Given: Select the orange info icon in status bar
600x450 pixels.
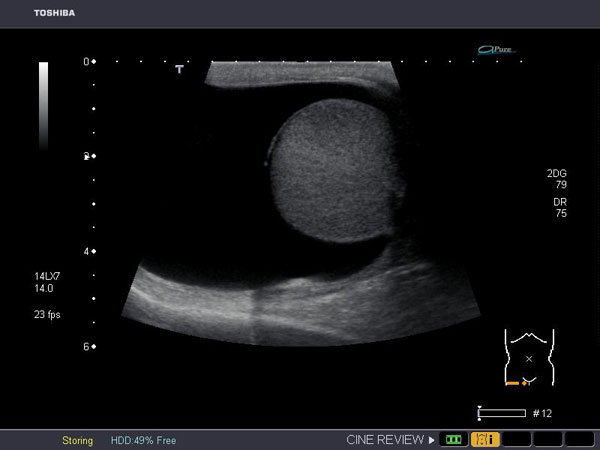Looking at the screenshot, I should pyautogui.click(x=485, y=439).
